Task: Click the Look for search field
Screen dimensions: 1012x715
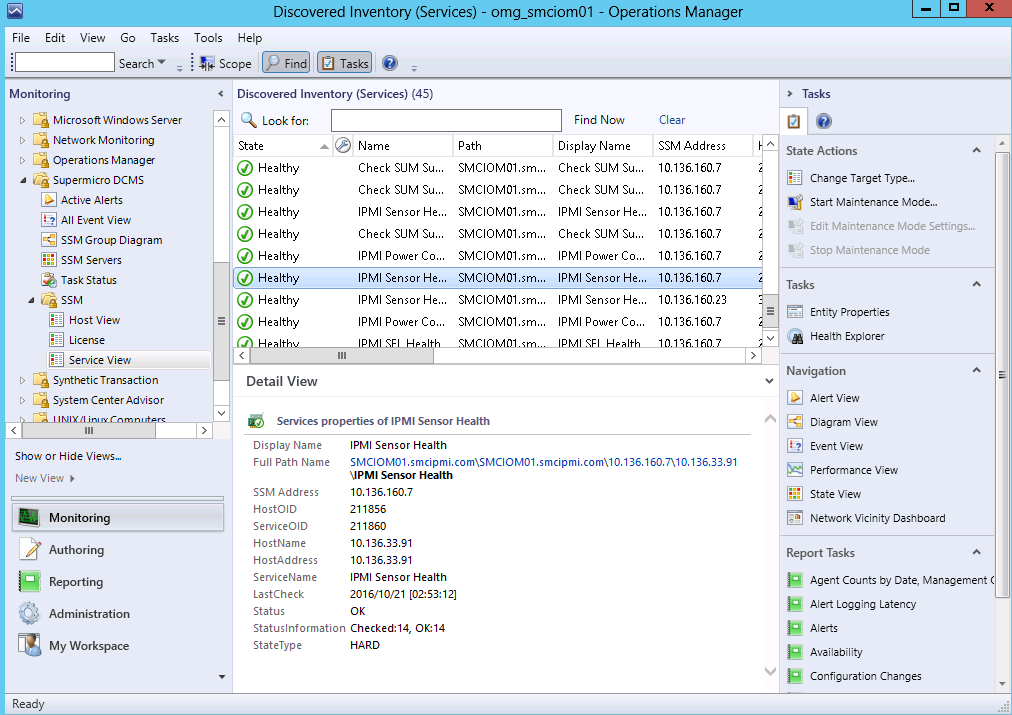Action: [446, 121]
